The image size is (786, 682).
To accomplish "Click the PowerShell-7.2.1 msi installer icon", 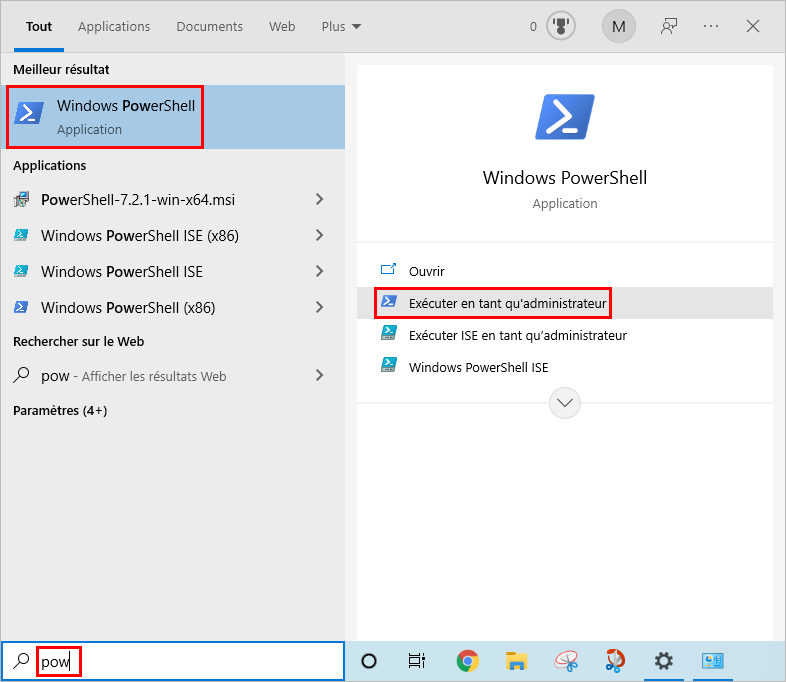I will (21, 199).
